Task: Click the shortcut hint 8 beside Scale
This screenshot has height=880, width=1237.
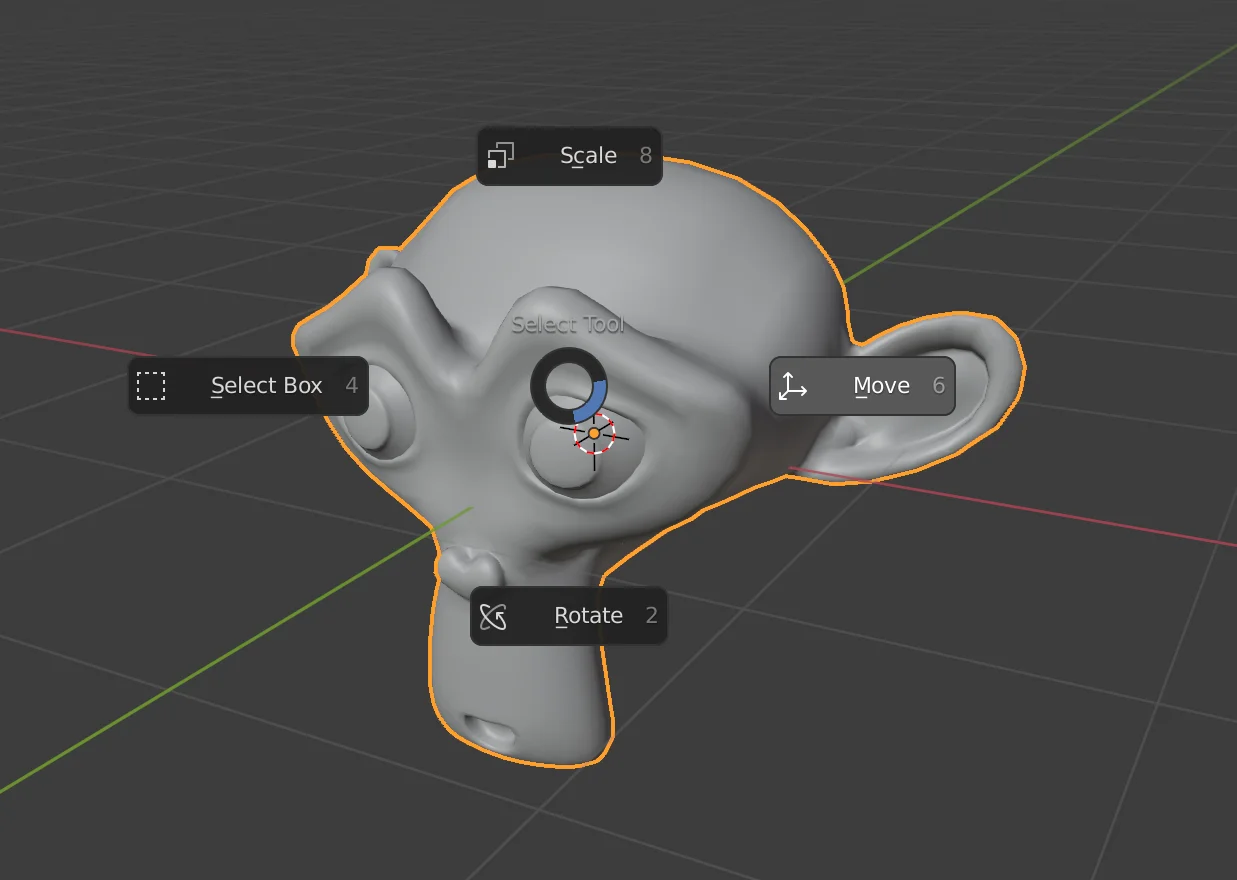Action: (645, 155)
